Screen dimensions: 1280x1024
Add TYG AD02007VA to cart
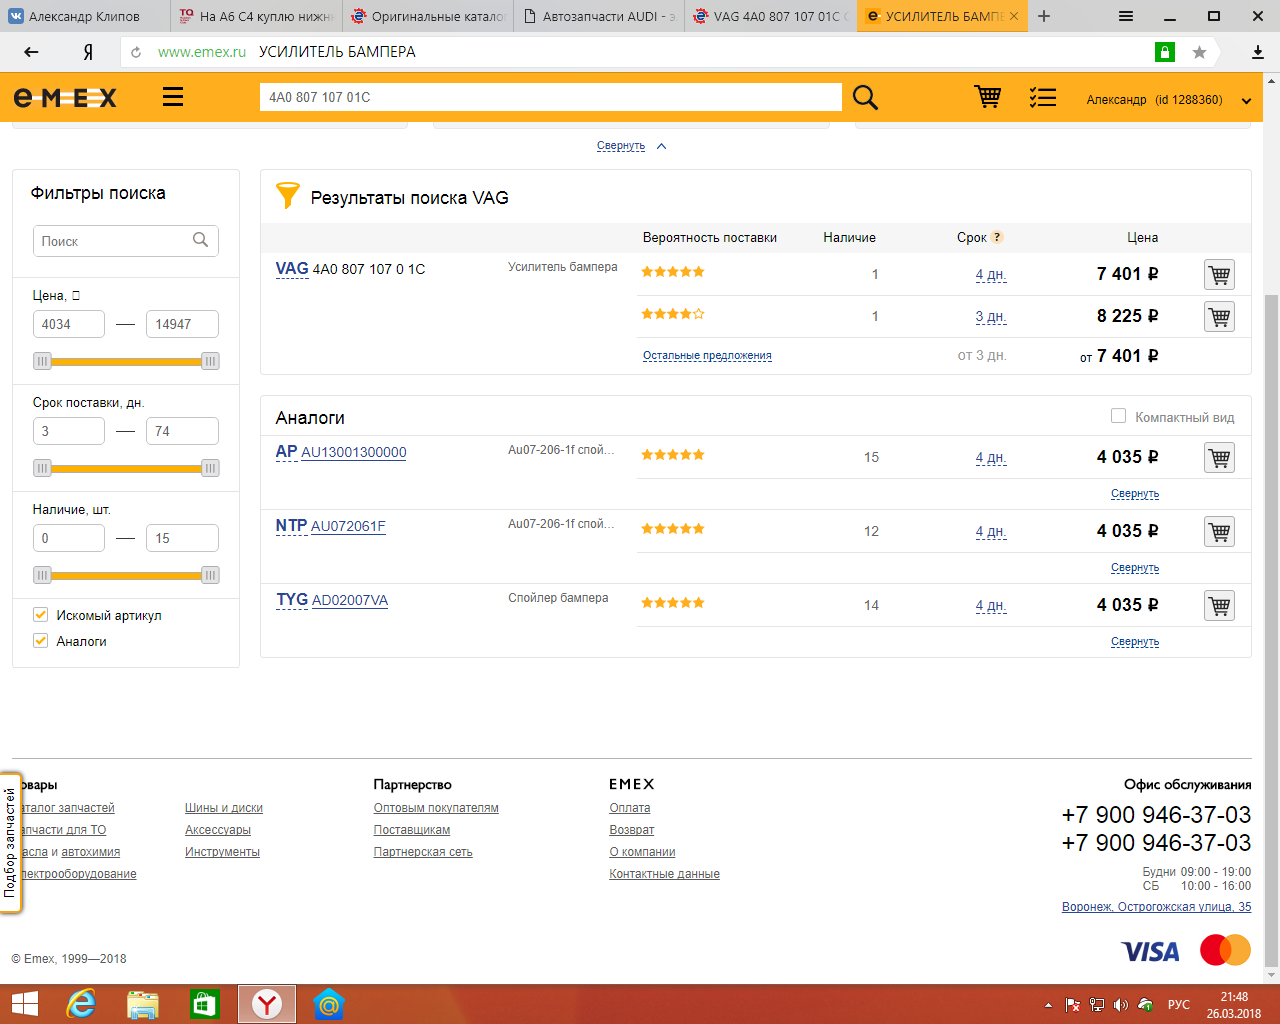point(1219,606)
